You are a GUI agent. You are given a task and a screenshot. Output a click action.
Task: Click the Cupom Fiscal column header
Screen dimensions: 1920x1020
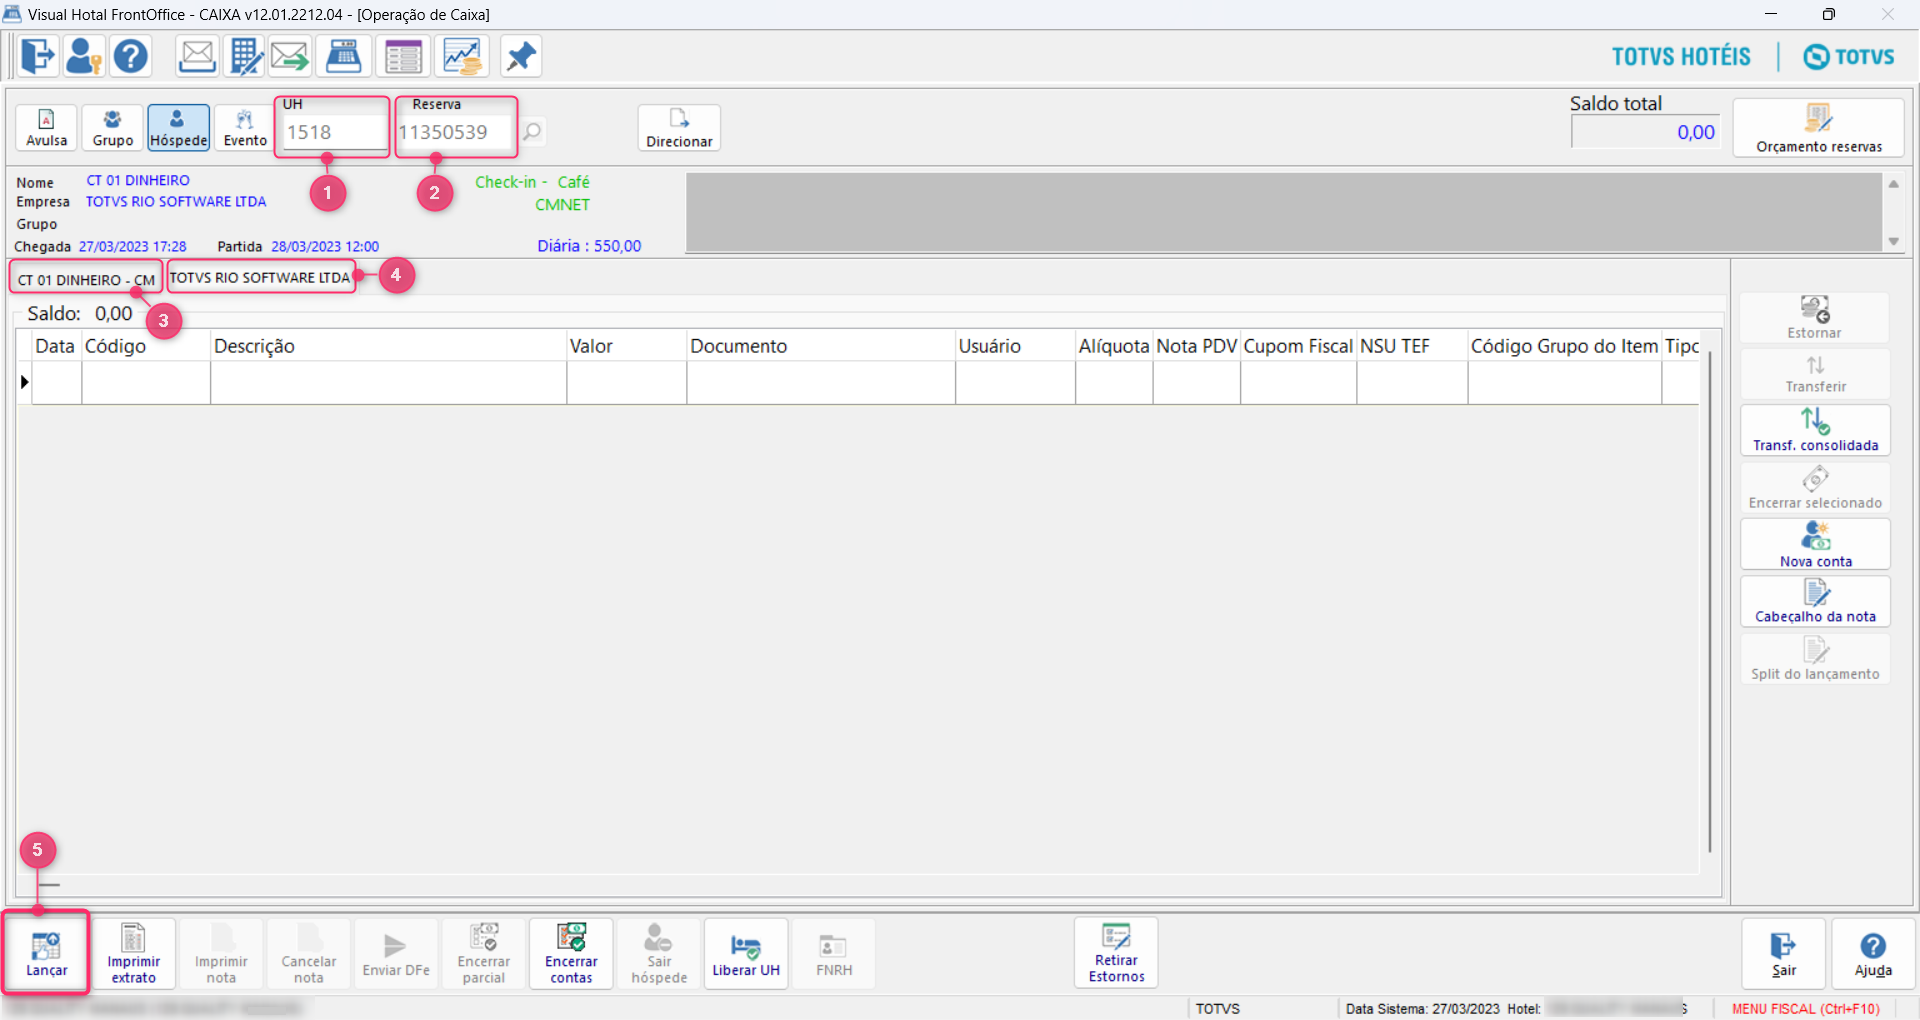pyautogui.click(x=1299, y=346)
